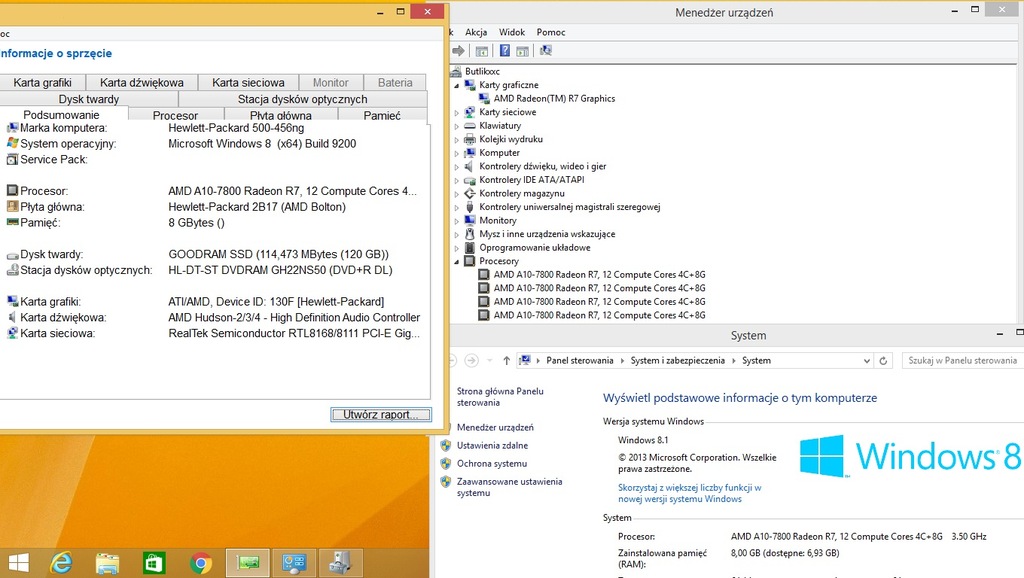This screenshot has height=578, width=1024.
Task: Switch to the Procesor tab
Action: pyautogui.click(x=175, y=116)
